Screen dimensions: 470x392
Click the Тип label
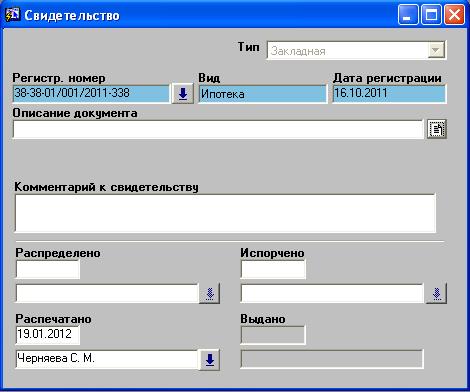249,47
